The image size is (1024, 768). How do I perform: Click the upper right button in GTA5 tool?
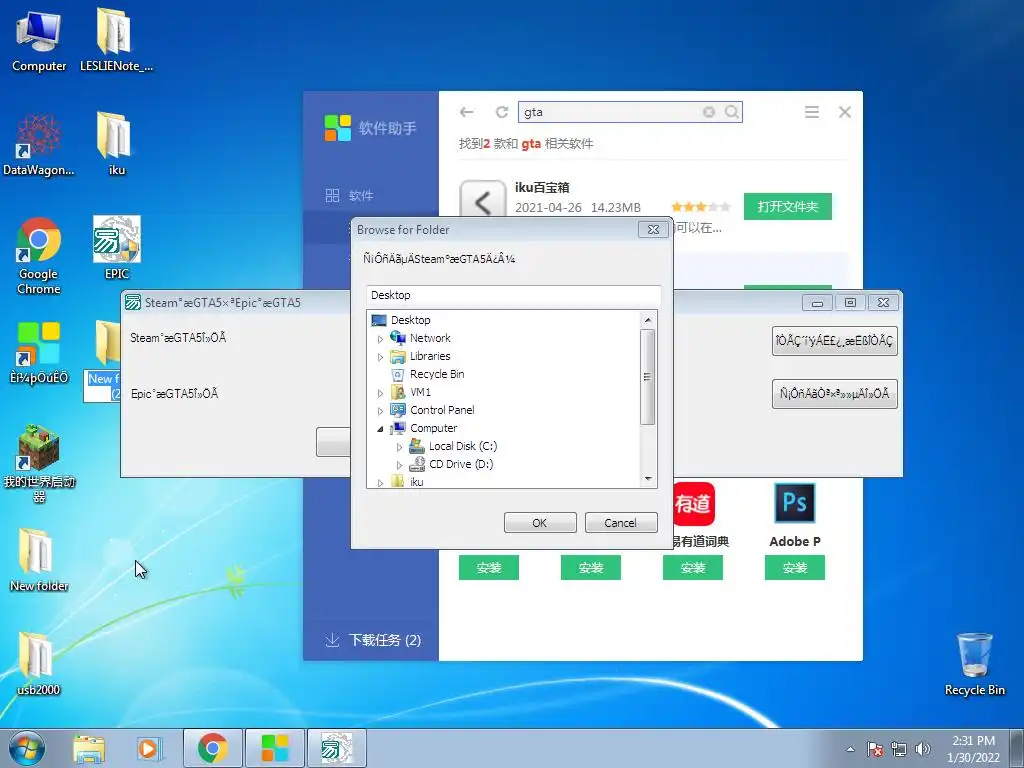click(835, 341)
